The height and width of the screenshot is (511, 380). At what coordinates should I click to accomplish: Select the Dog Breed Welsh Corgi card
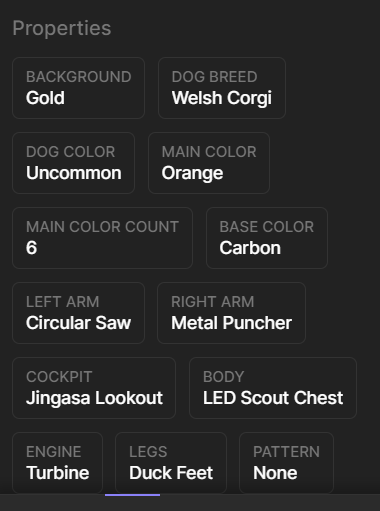pyautogui.click(x=222, y=88)
